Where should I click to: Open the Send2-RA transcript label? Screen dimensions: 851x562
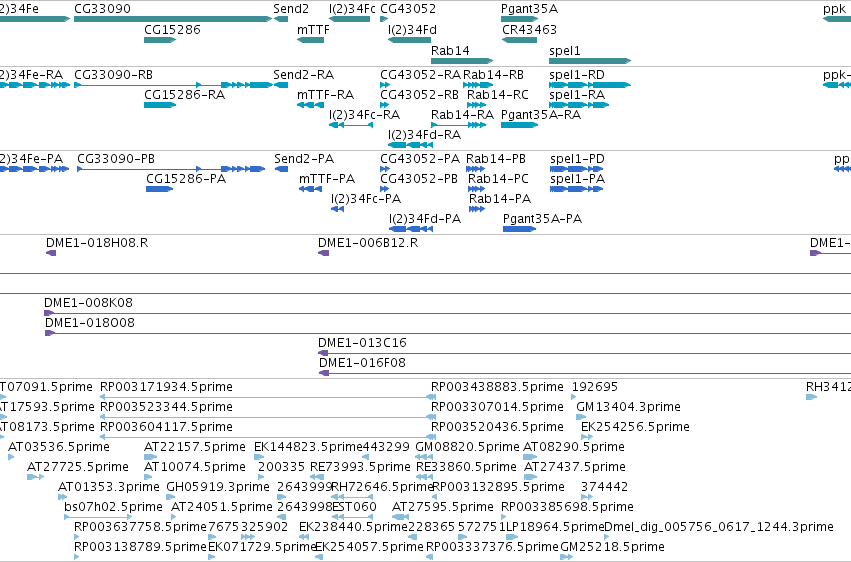point(303,75)
